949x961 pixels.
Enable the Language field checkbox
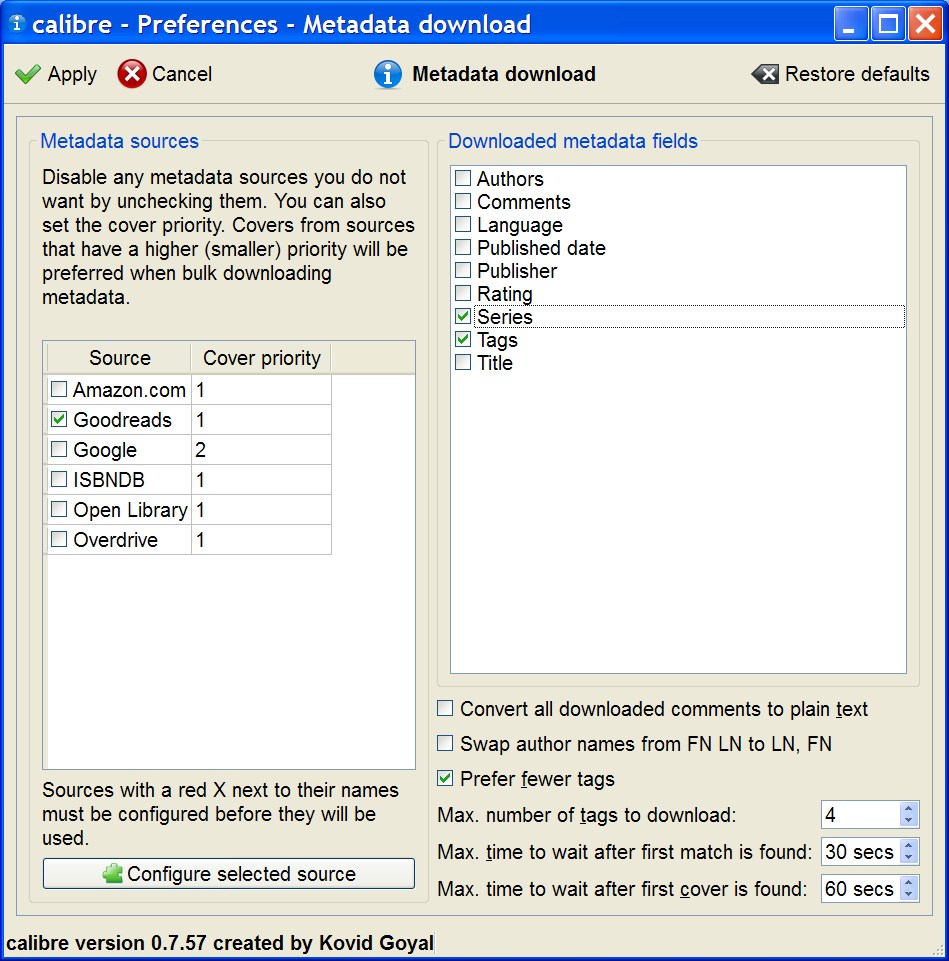click(463, 224)
